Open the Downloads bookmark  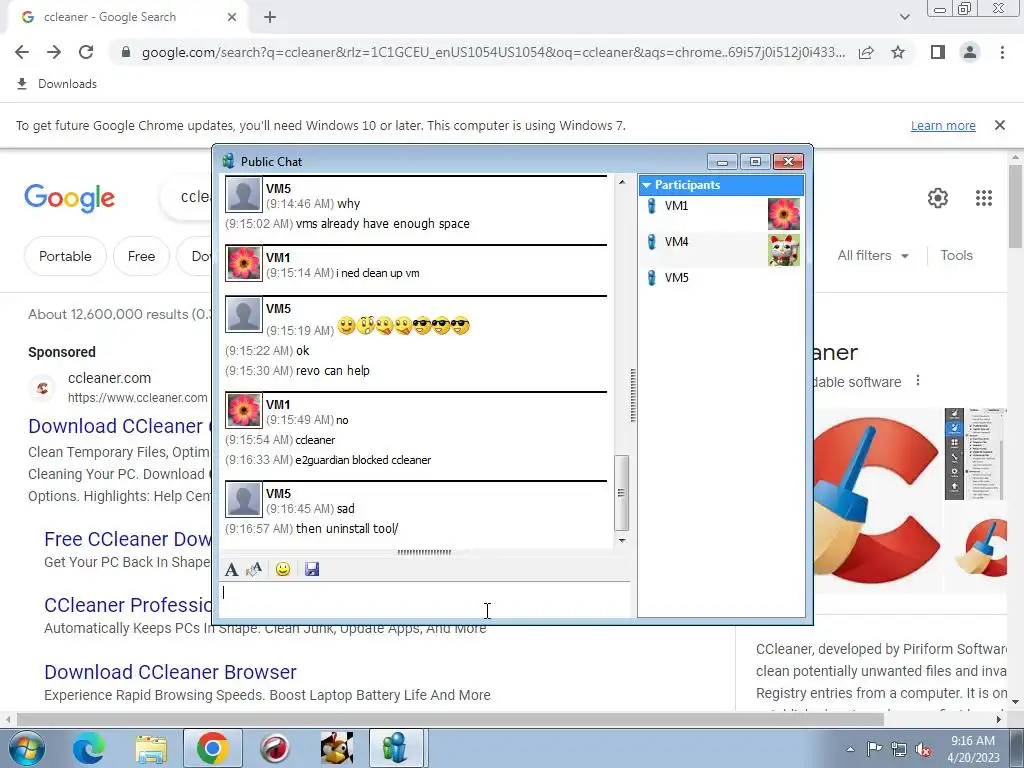point(57,84)
